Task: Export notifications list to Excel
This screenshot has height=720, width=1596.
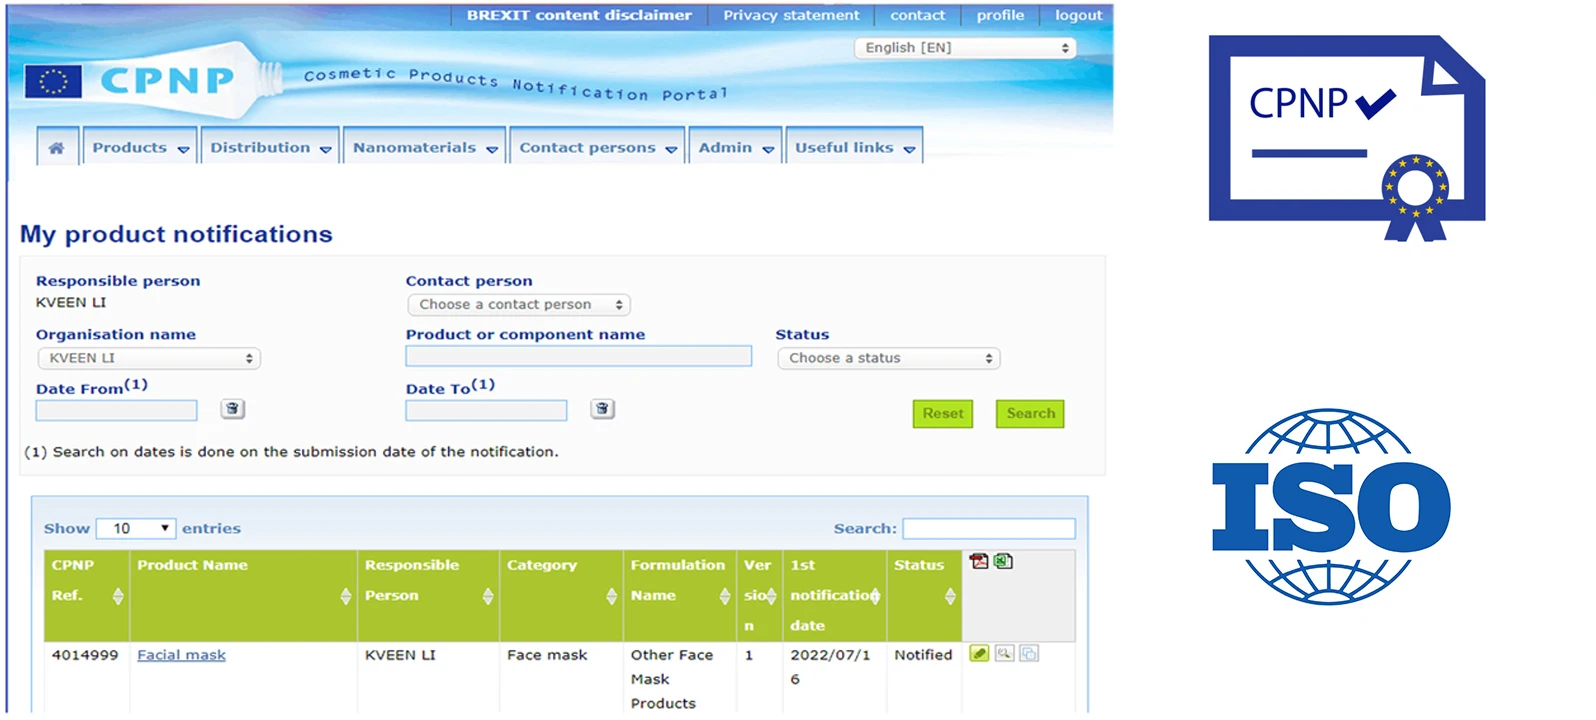Action: pyautogui.click(x=1004, y=561)
